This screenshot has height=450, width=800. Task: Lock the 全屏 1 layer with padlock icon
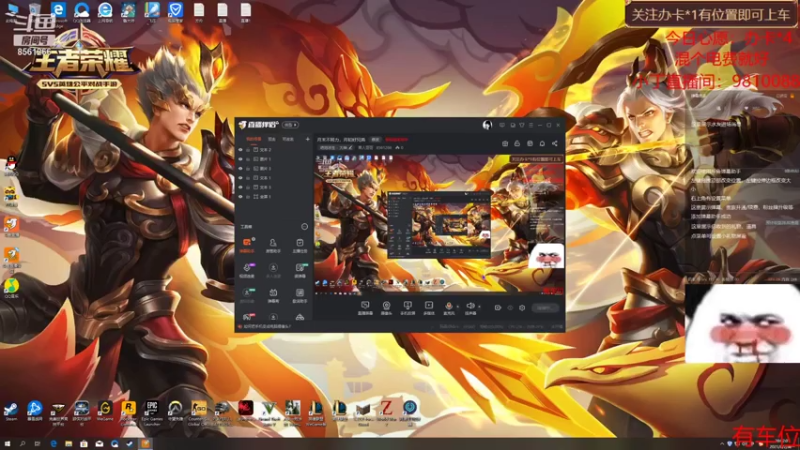coord(248,196)
